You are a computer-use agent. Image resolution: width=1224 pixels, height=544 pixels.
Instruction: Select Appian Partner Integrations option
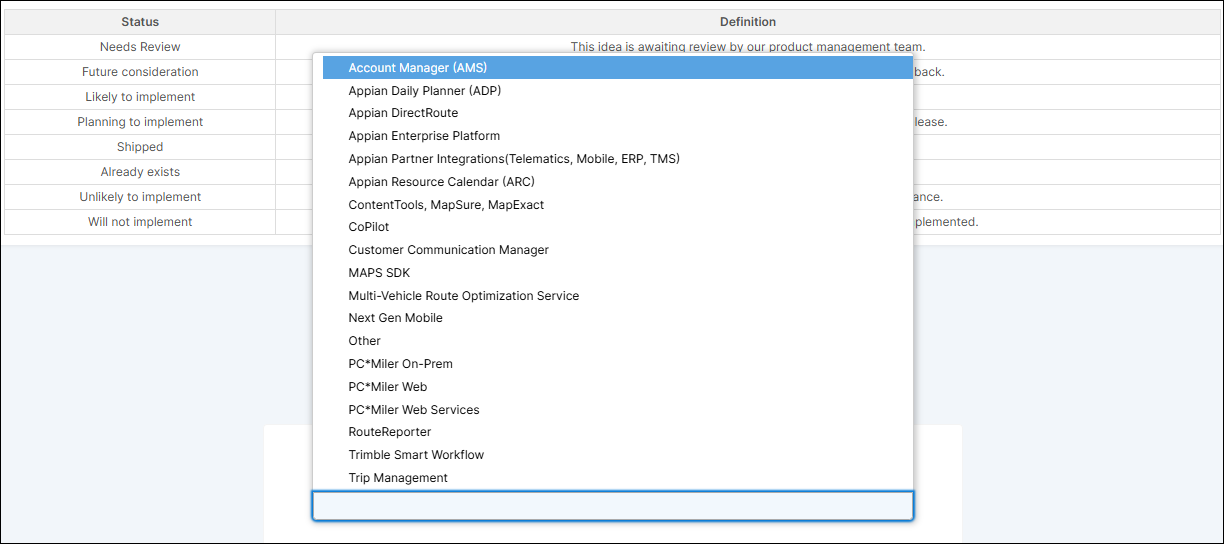tap(514, 159)
